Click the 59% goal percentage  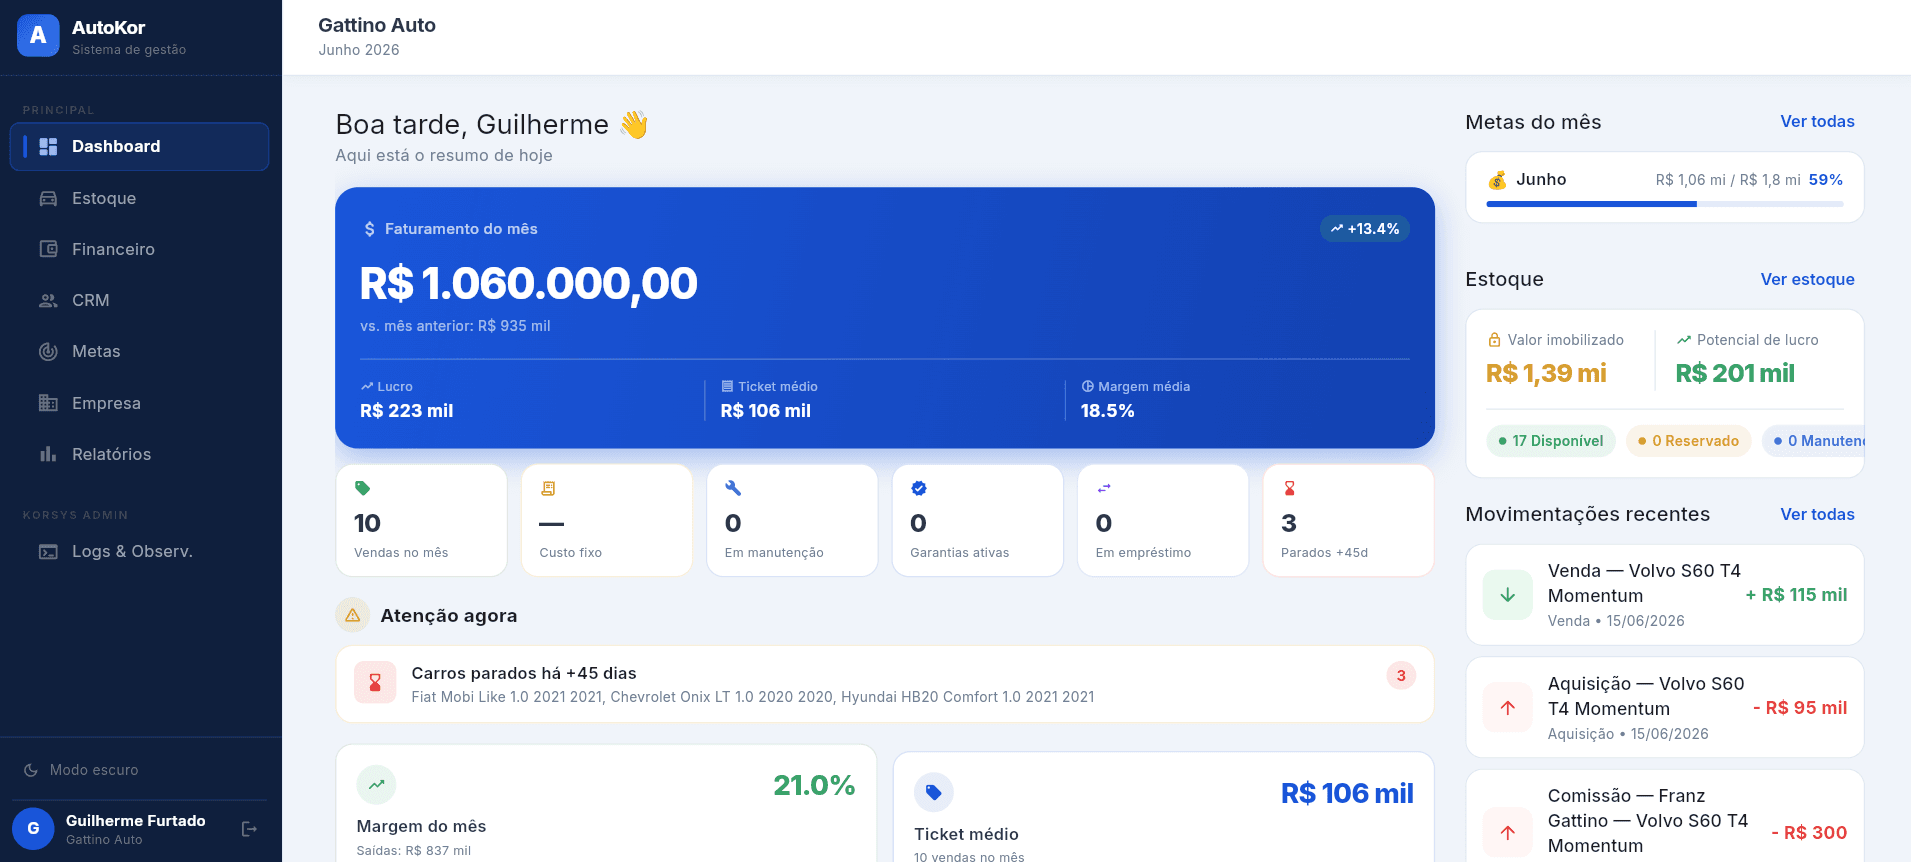point(1825,180)
